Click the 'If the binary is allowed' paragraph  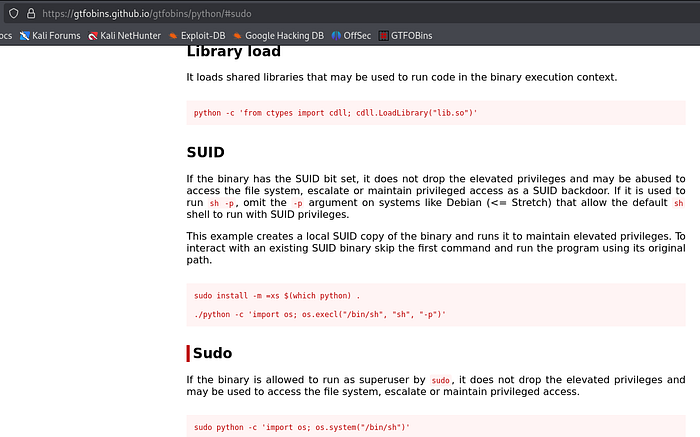(x=436, y=386)
